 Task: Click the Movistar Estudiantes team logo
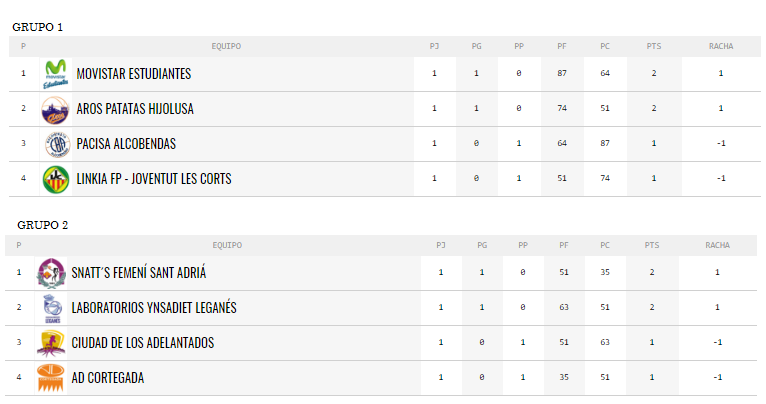pyautogui.click(x=56, y=74)
